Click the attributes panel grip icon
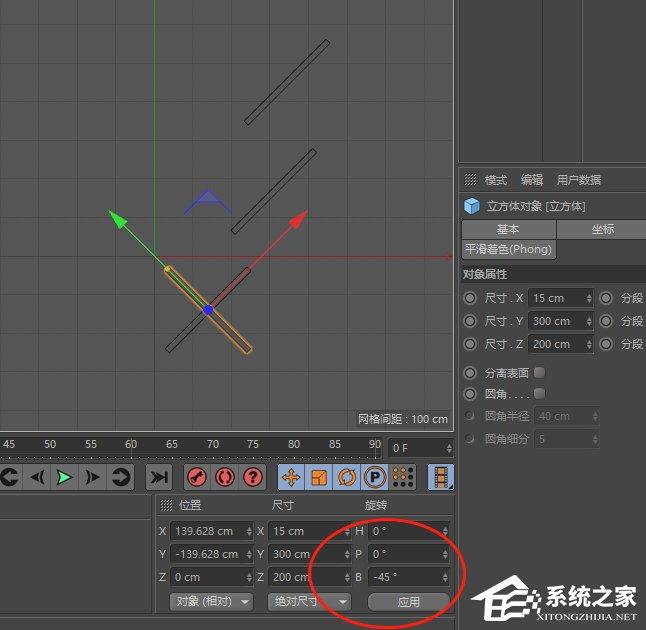Viewport: 646px width, 630px height. [x=470, y=179]
